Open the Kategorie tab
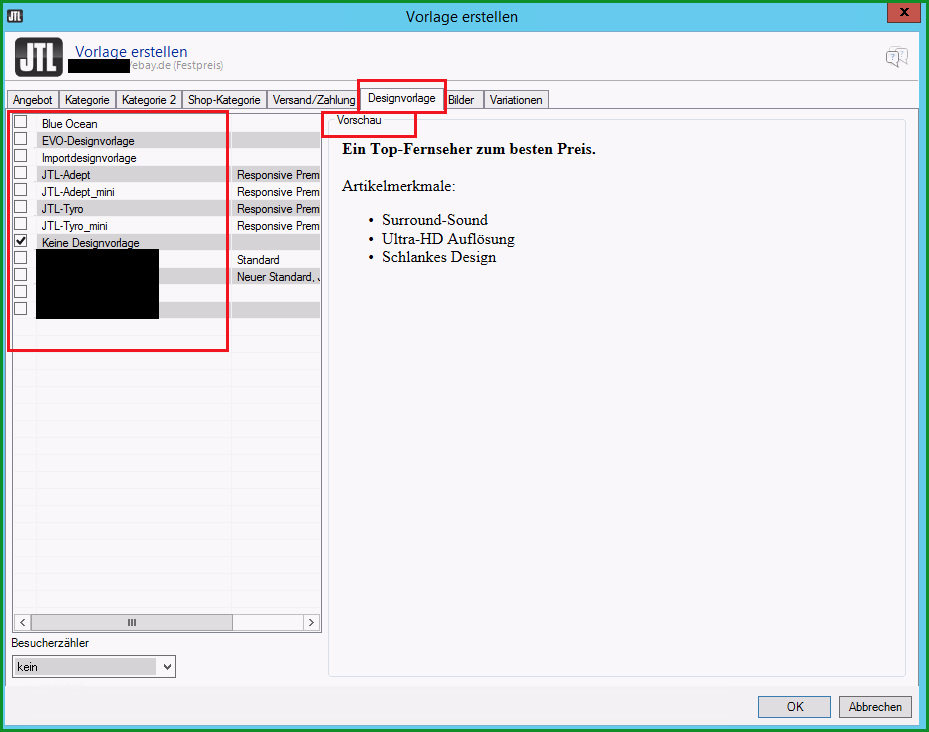The height and width of the screenshot is (732, 929). point(87,100)
